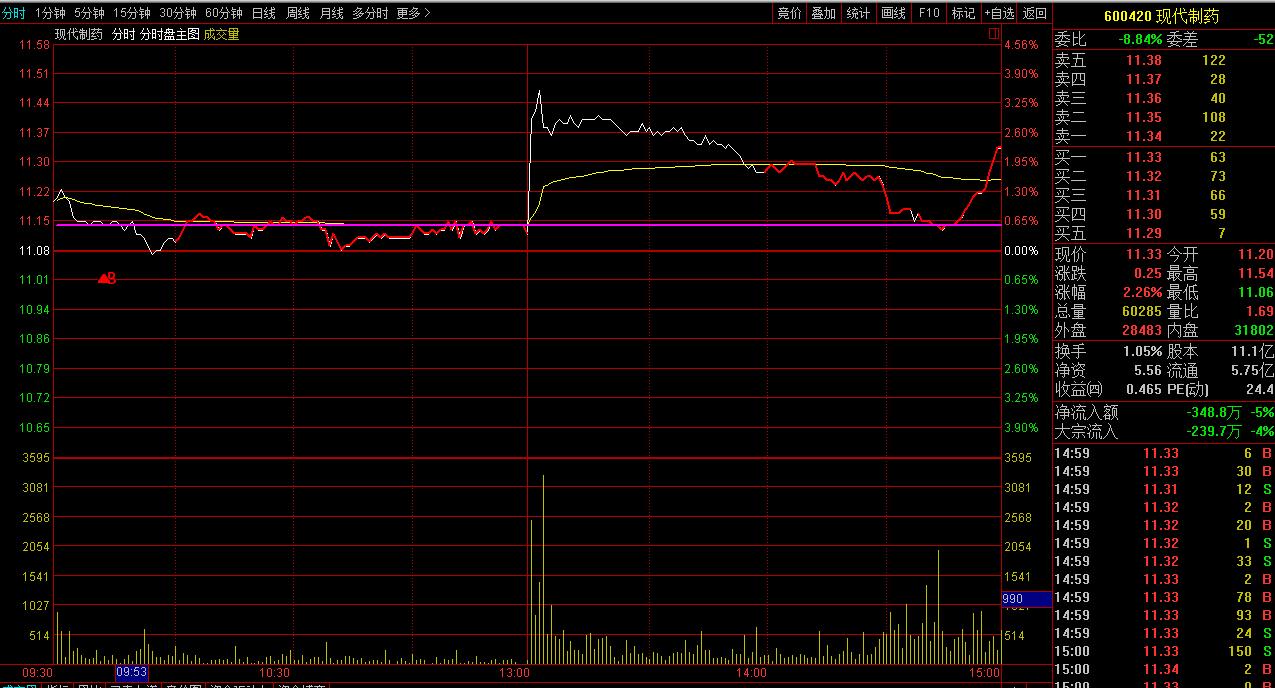Click the 最高 11.54 high price
The height and width of the screenshot is (688, 1275).
pyautogui.click(x=1256, y=273)
